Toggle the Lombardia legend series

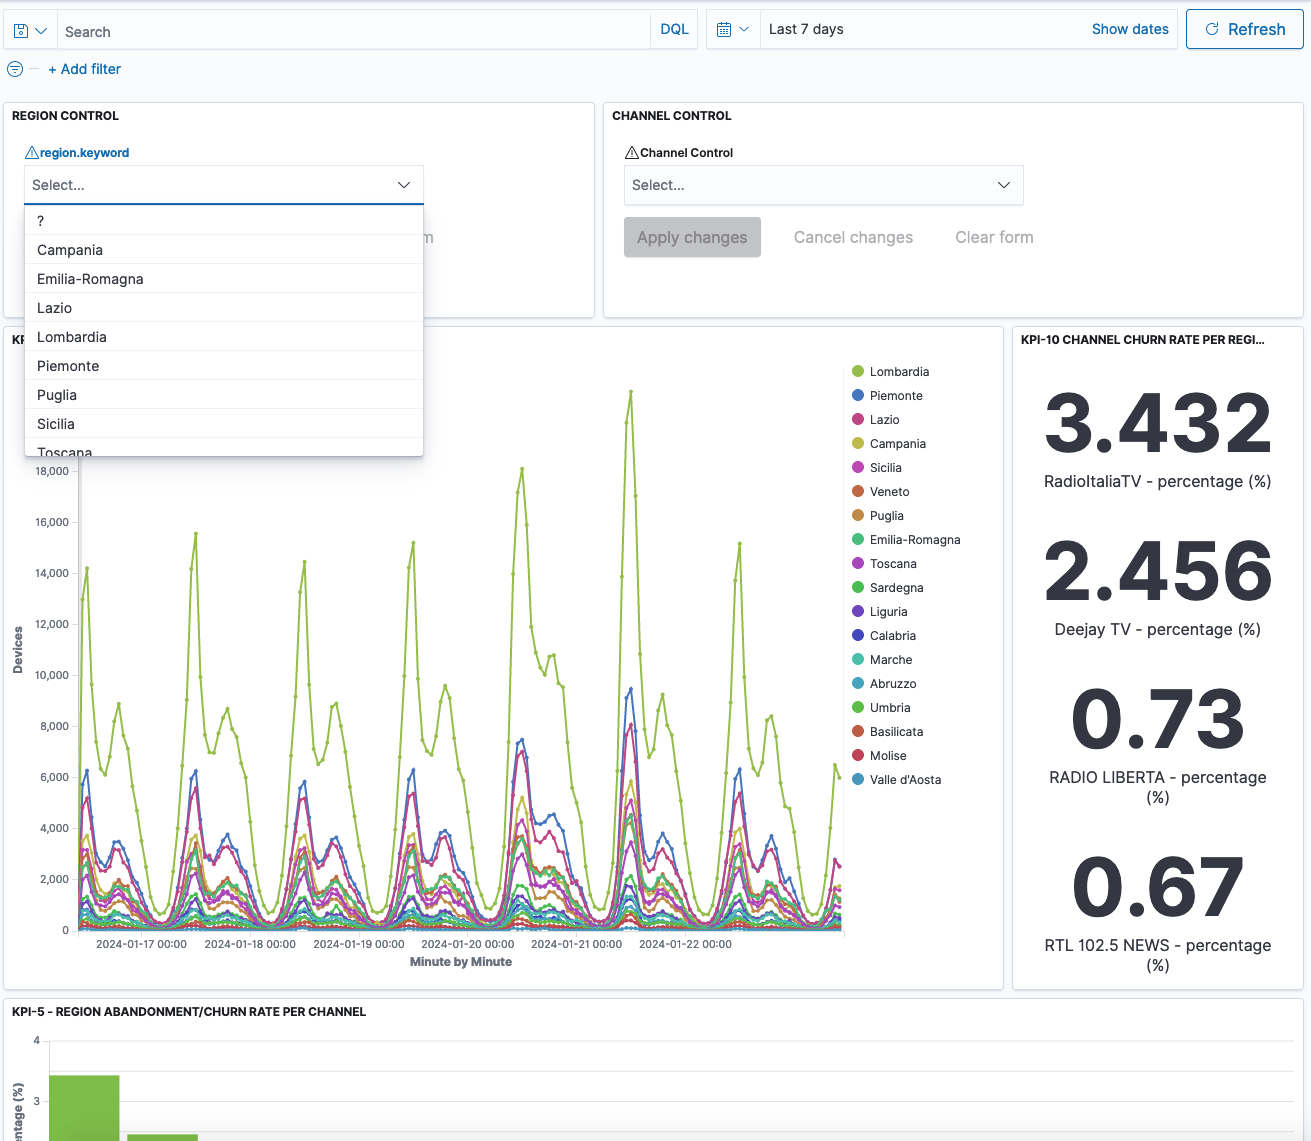click(899, 372)
